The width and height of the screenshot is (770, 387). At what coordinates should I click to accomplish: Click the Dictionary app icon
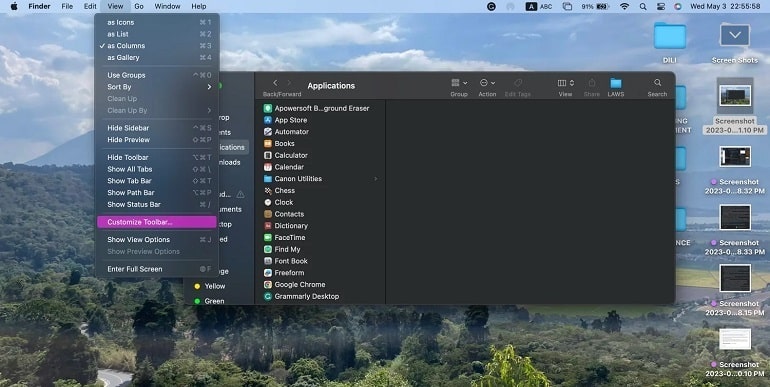point(268,226)
